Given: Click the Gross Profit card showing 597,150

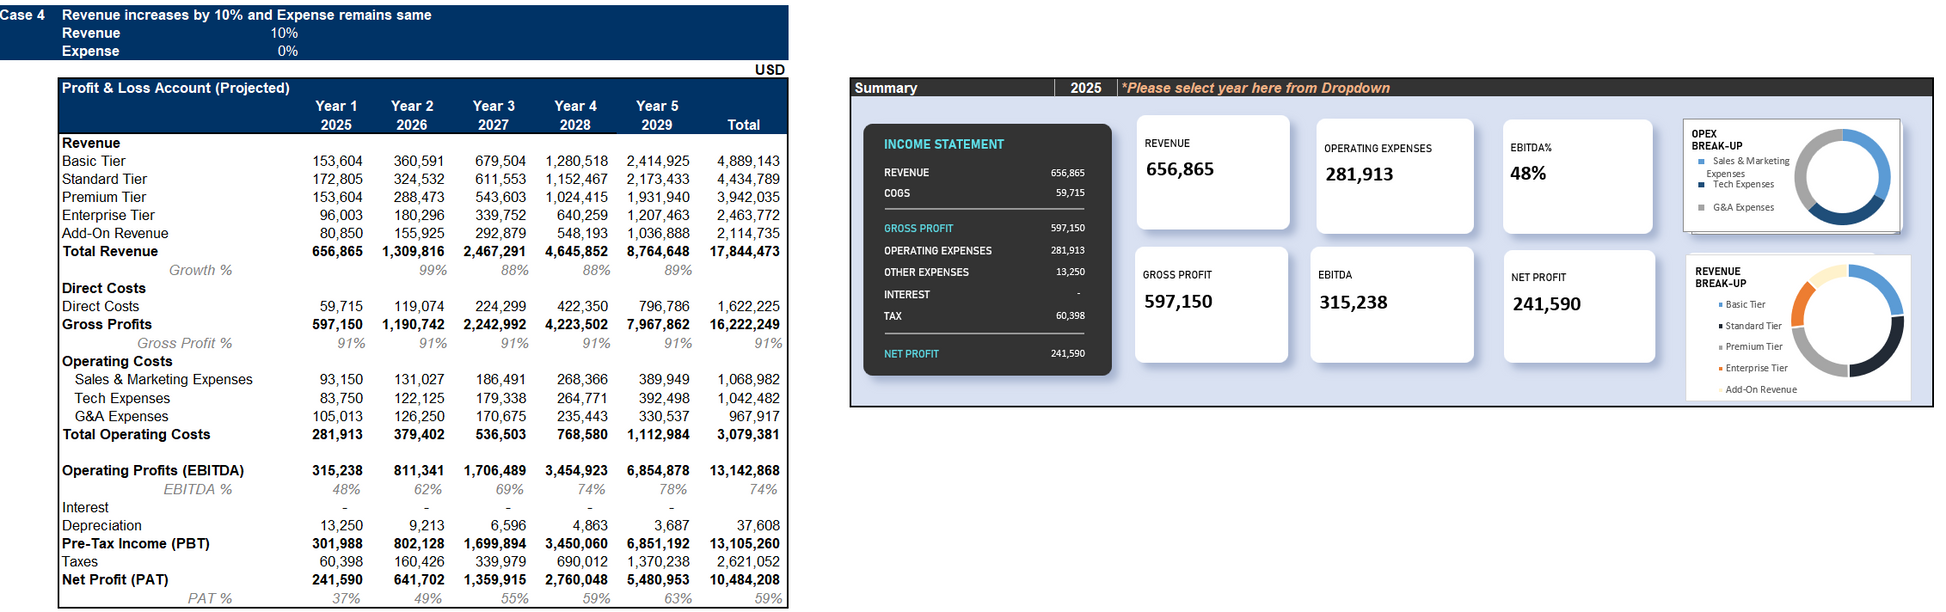Looking at the screenshot, I should (1210, 304).
